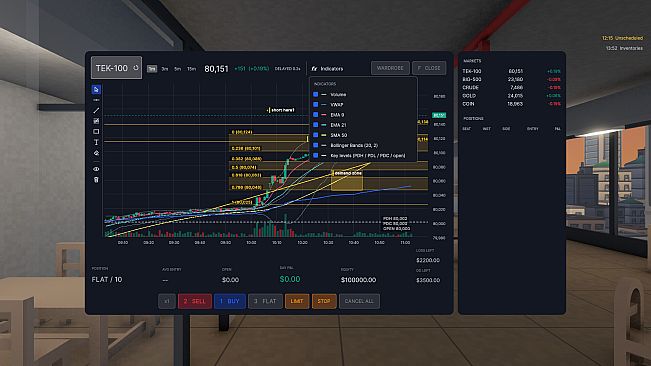Toggle the SMA 50 indicator checkbox
651x366 pixels.
pyautogui.click(x=316, y=135)
